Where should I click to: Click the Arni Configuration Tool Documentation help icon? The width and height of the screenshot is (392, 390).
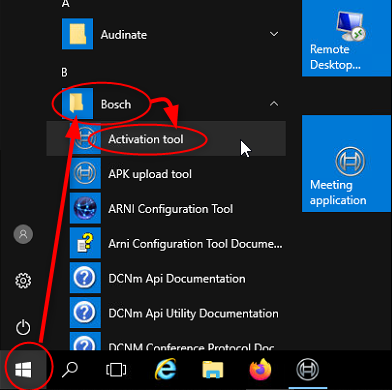pos(85,243)
